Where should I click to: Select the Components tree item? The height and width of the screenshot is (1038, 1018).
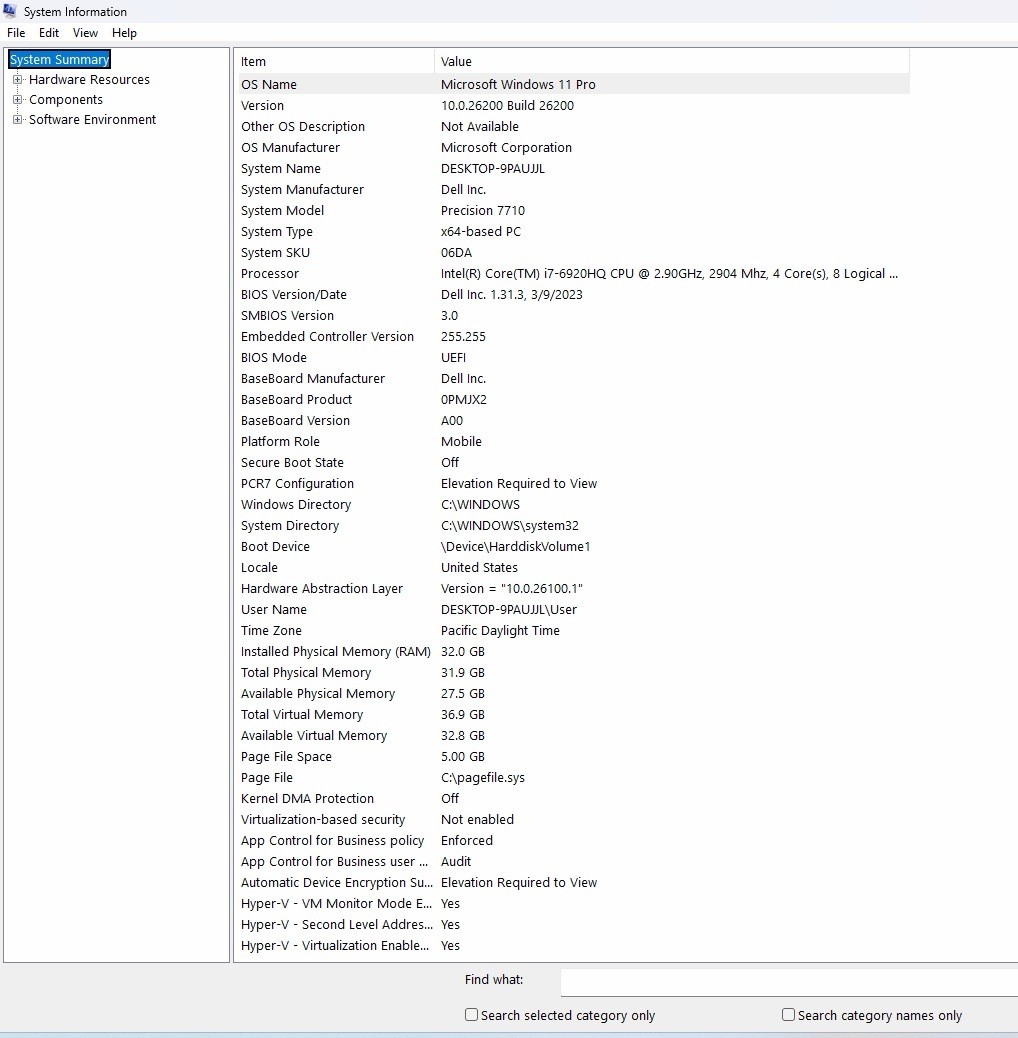66,99
